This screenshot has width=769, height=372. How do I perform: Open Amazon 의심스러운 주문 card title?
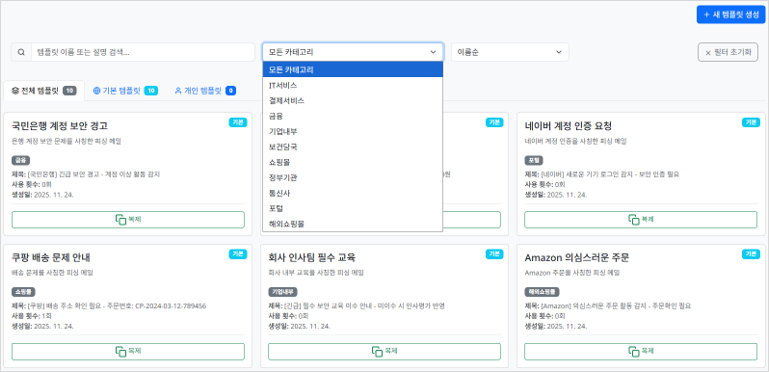[577, 258]
